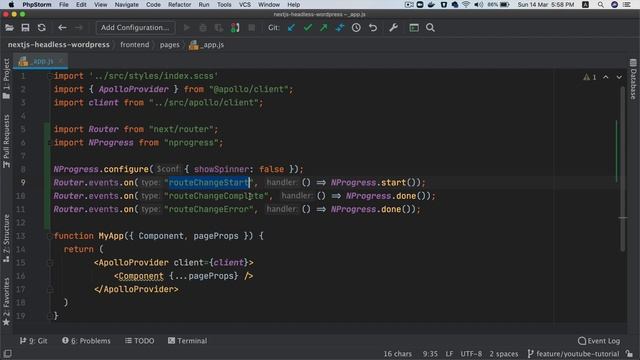Open the Git tool window at bottom

(33, 341)
